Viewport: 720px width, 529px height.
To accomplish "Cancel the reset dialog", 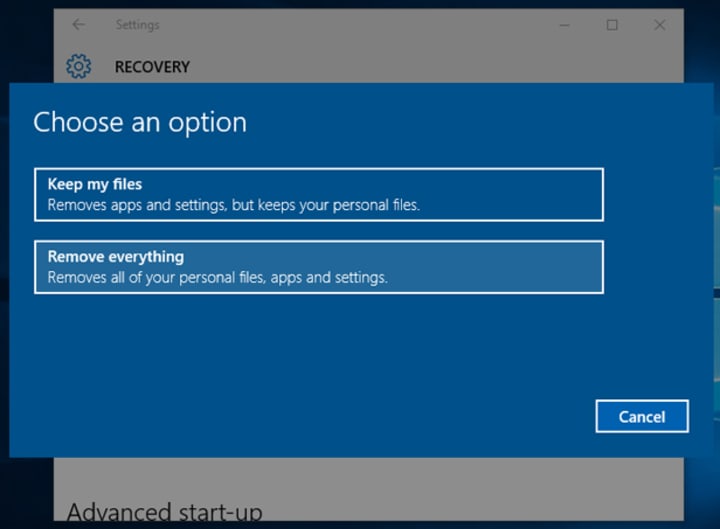I will 642,416.
